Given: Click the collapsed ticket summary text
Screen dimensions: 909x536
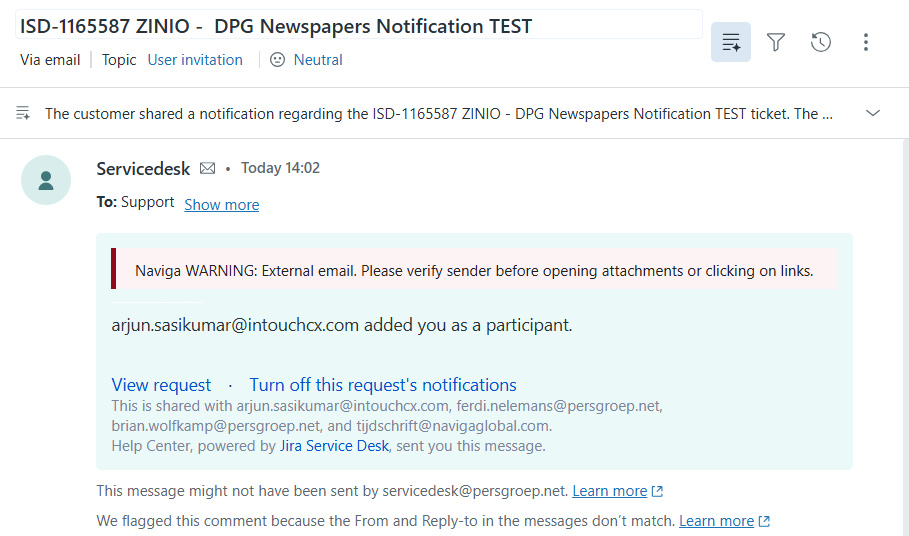Looking at the screenshot, I should click(x=439, y=114).
